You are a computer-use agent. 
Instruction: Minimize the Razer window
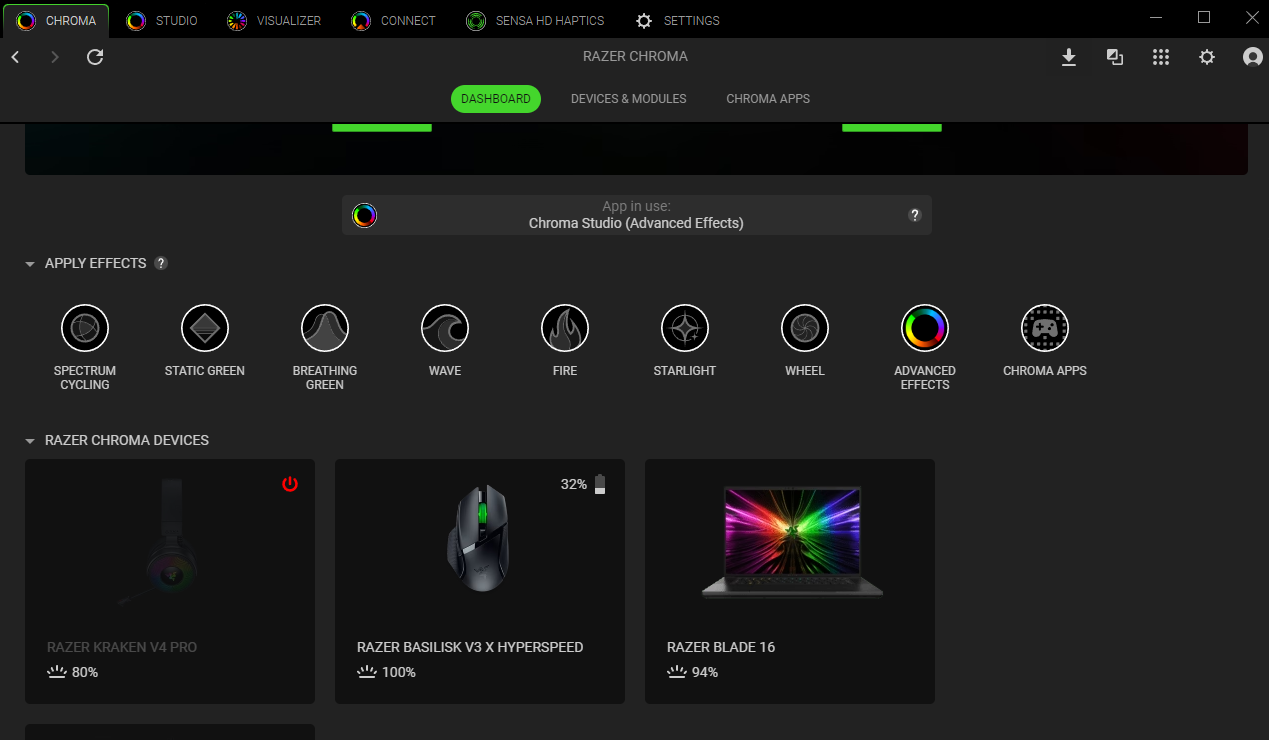[1157, 18]
